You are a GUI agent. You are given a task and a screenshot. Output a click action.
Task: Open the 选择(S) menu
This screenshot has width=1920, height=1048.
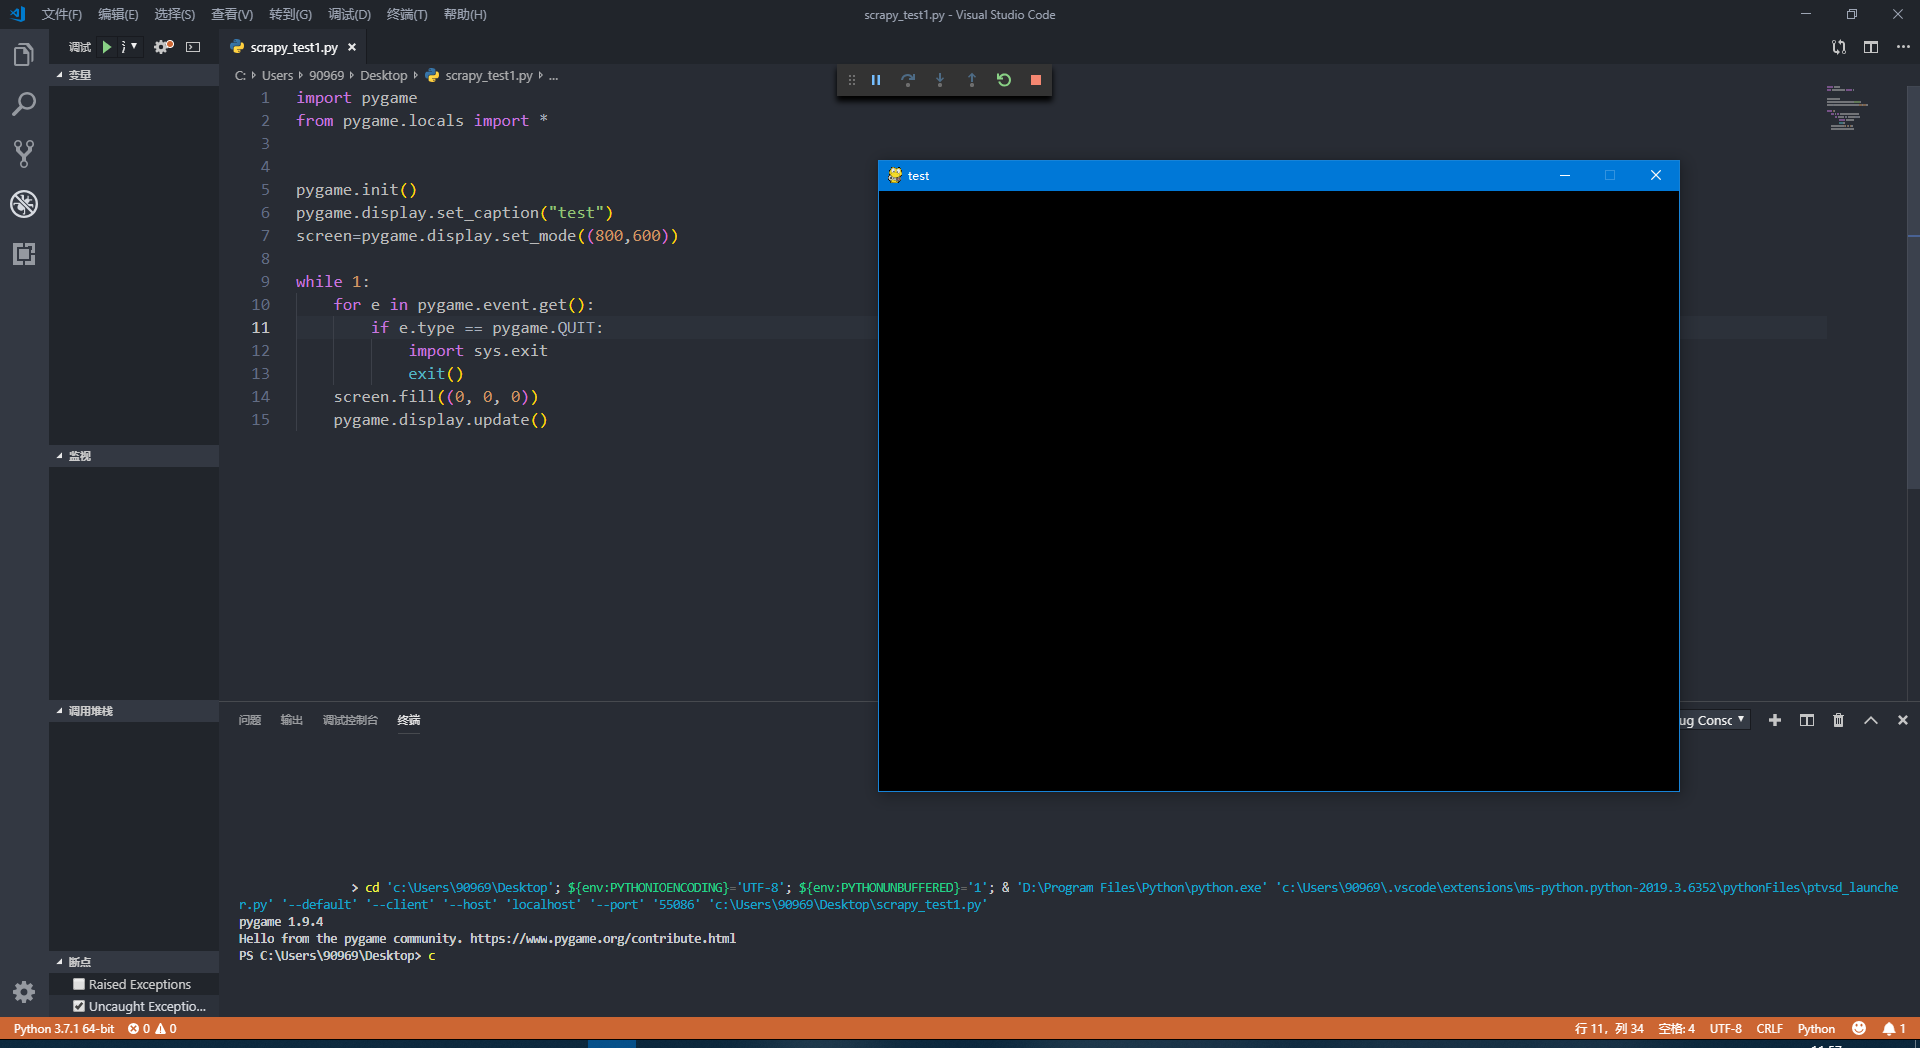175,14
